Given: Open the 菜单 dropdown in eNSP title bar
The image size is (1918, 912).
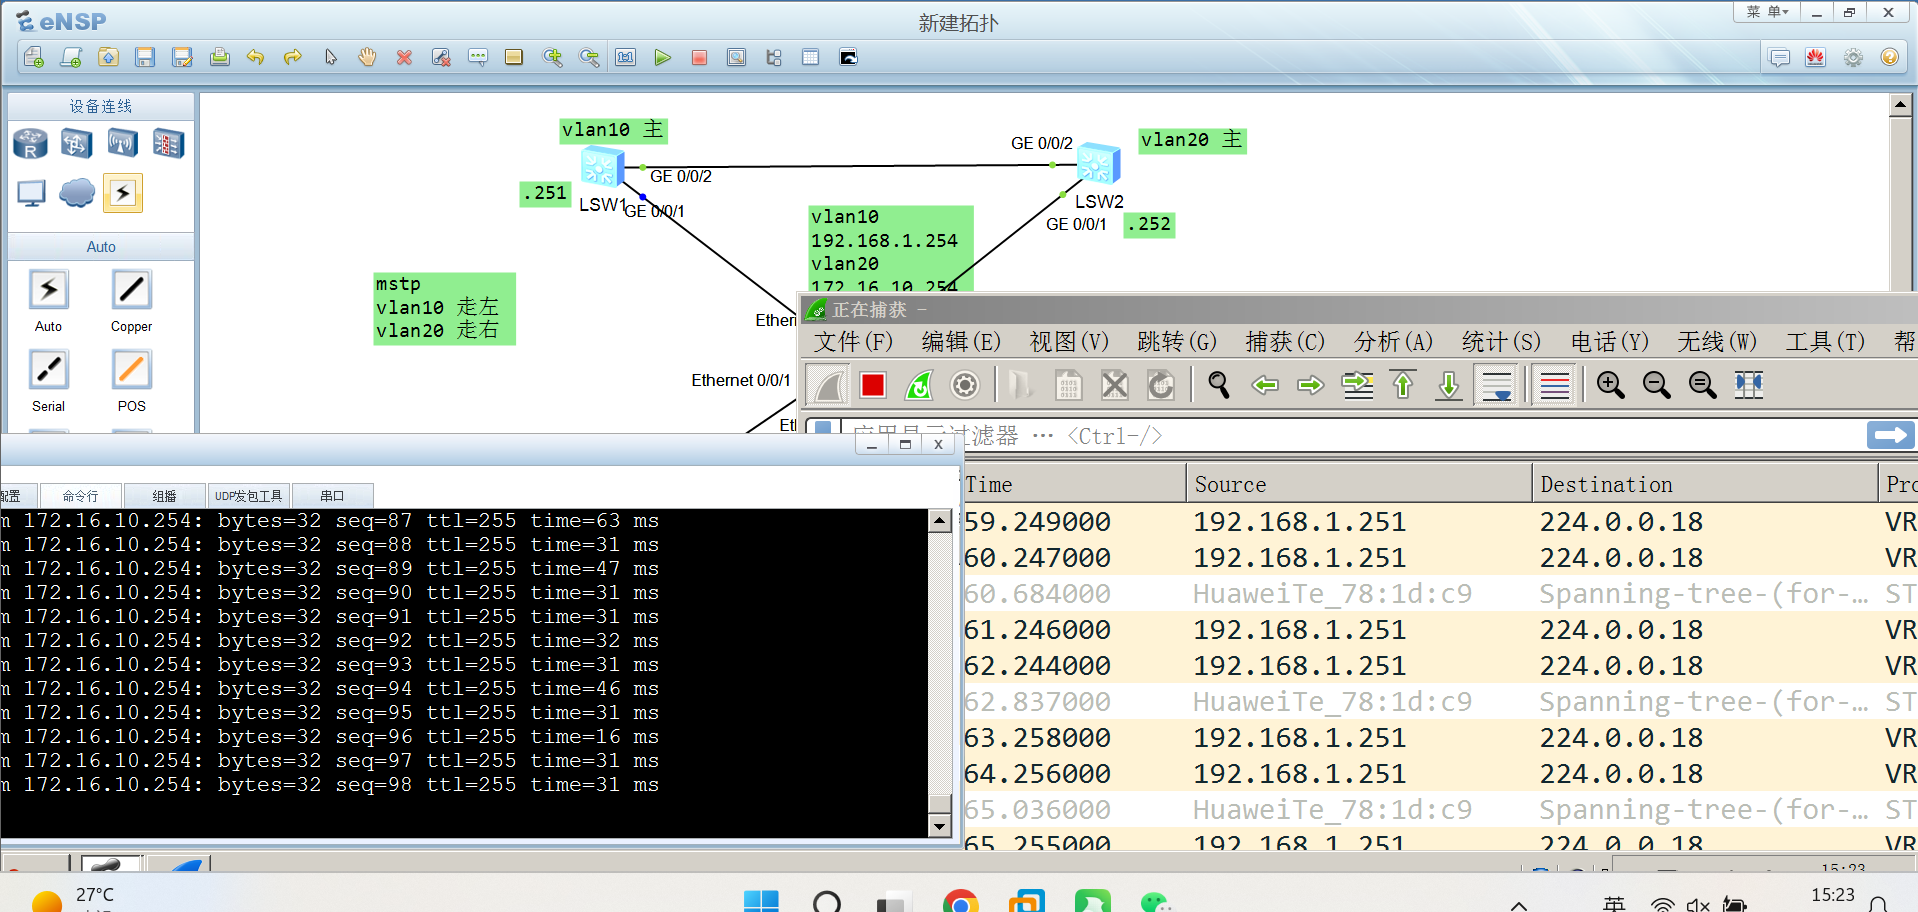Looking at the screenshot, I should (1767, 12).
